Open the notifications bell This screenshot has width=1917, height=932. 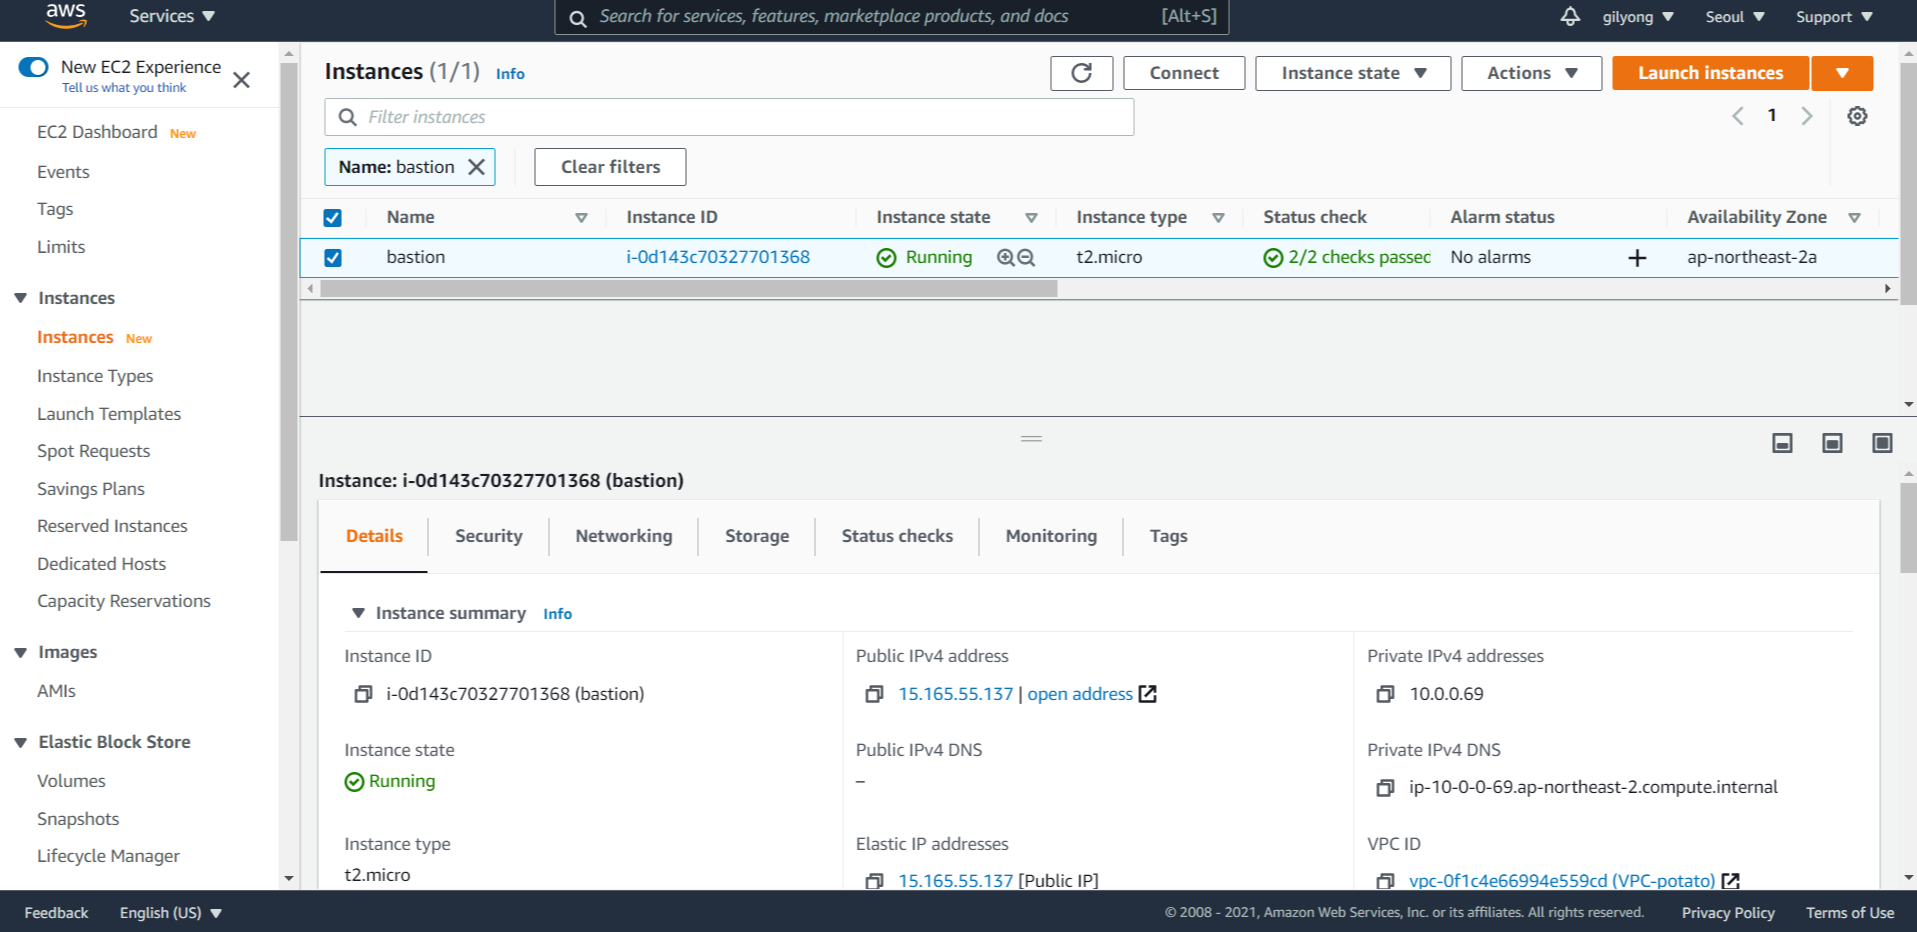tap(1570, 16)
